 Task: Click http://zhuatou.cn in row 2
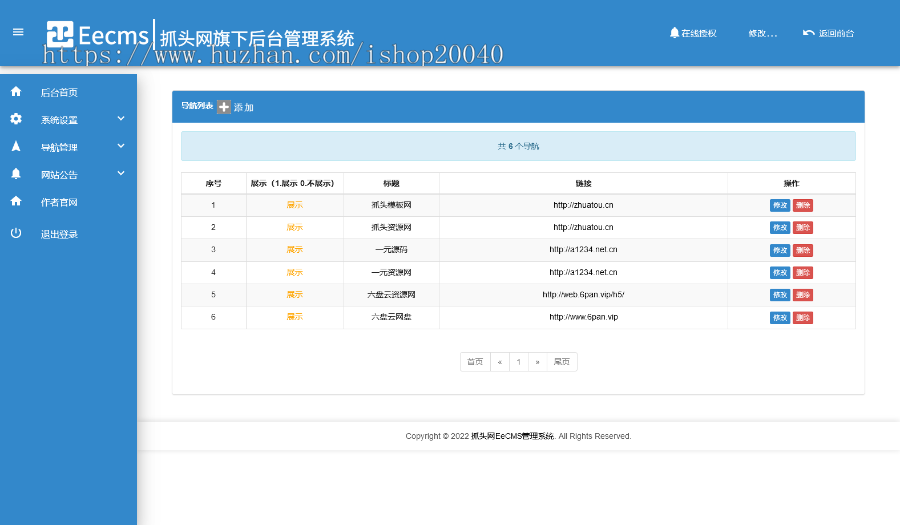(583, 227)
